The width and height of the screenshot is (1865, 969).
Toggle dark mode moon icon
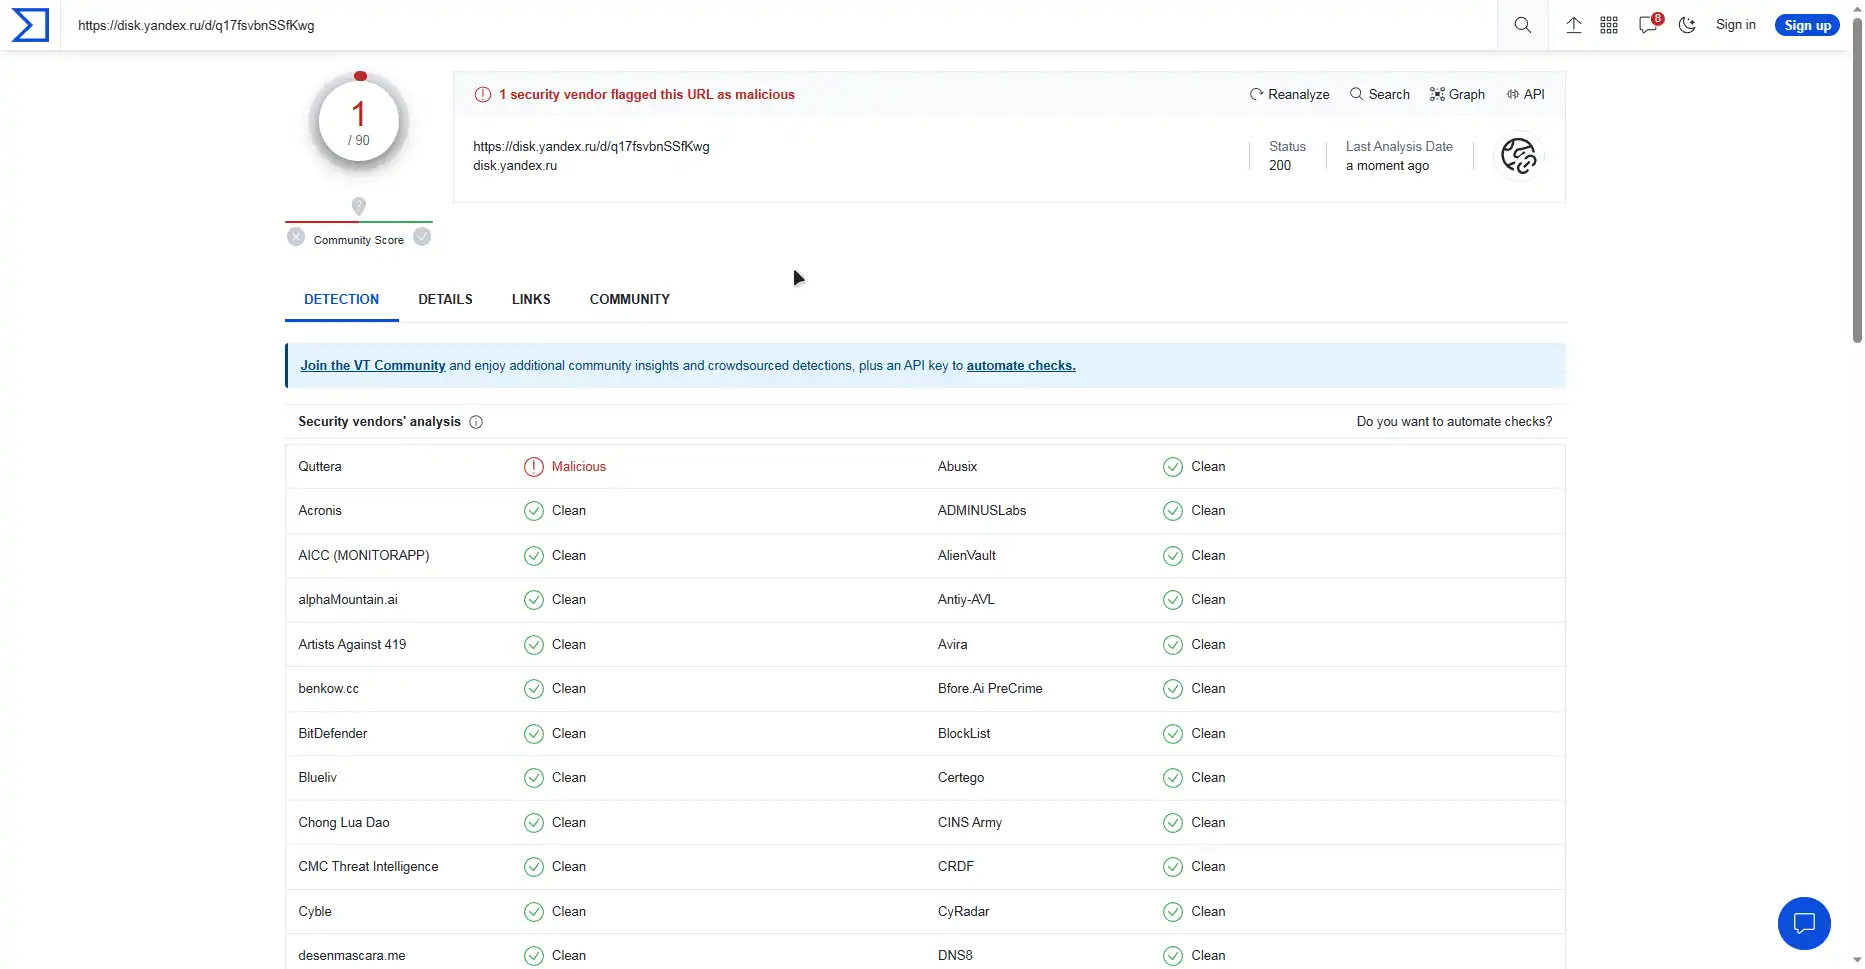click(1687, 25)
